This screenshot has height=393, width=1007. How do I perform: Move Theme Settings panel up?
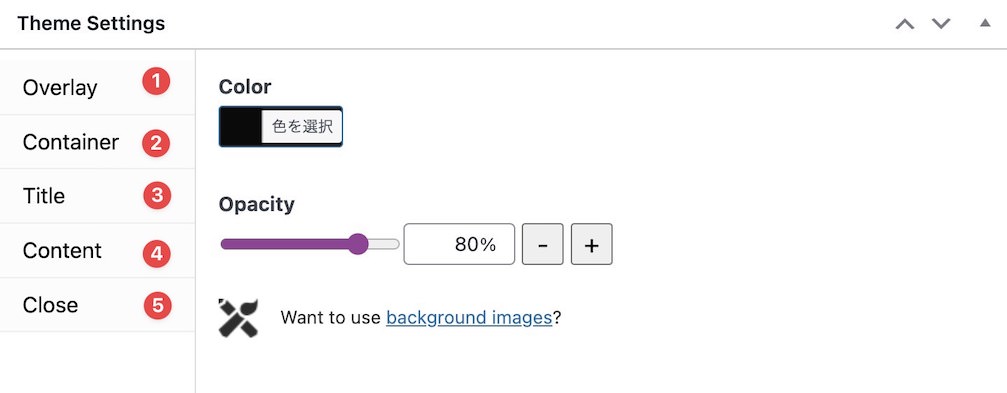pyautogui.click(x=905, y=24)
